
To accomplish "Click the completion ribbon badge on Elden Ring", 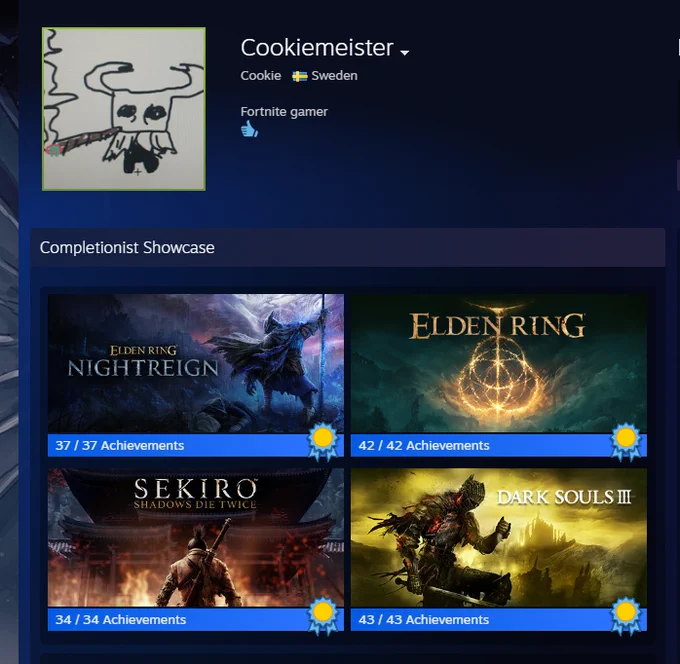I will (625, 442).
